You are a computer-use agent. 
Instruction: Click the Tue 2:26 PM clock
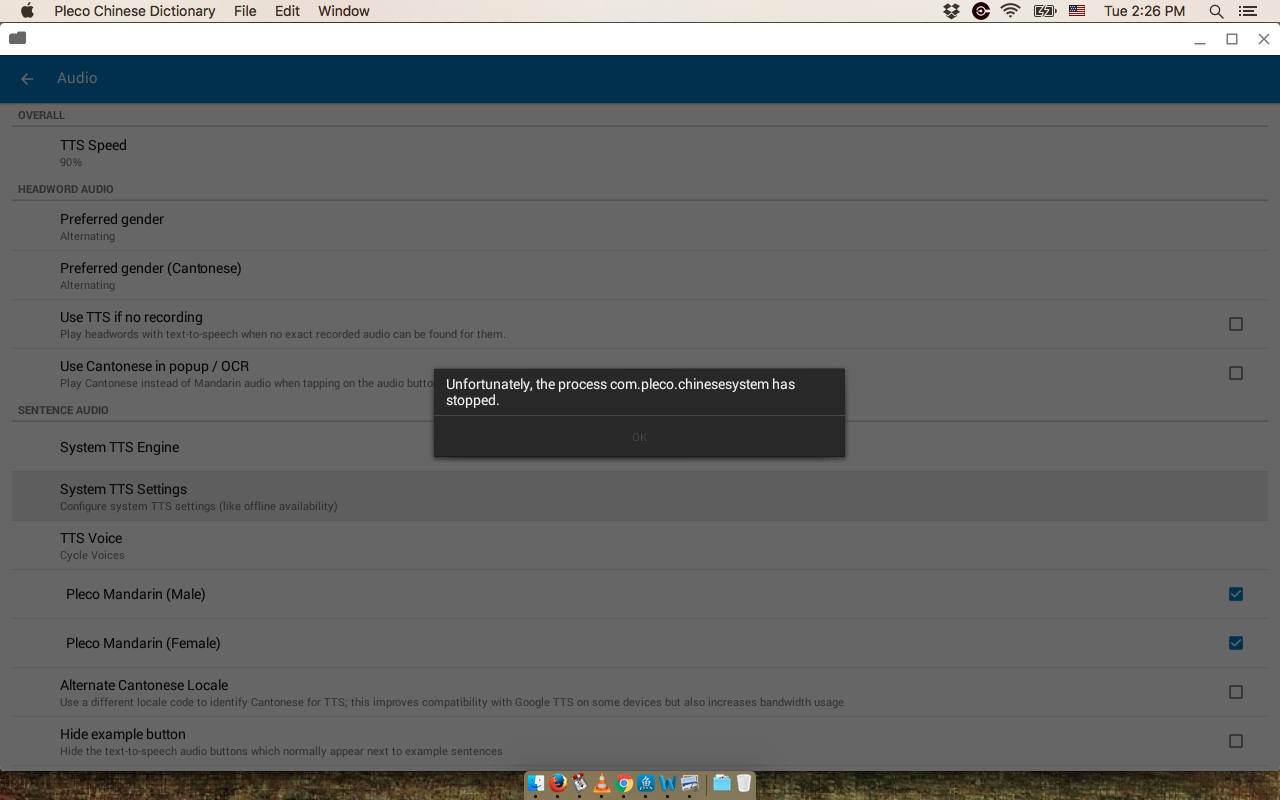pyautogui.click(x=1145, y=11)
